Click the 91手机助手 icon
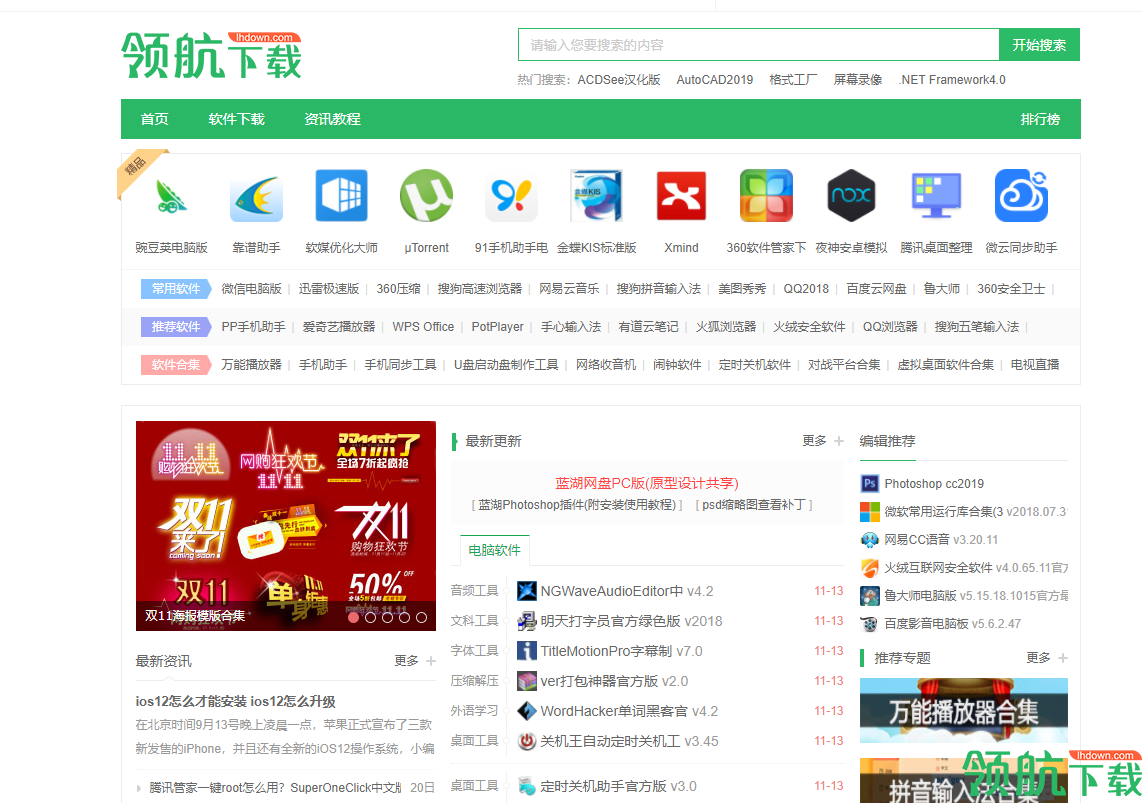Screen dimensions: 1142x803 point(511,196)
